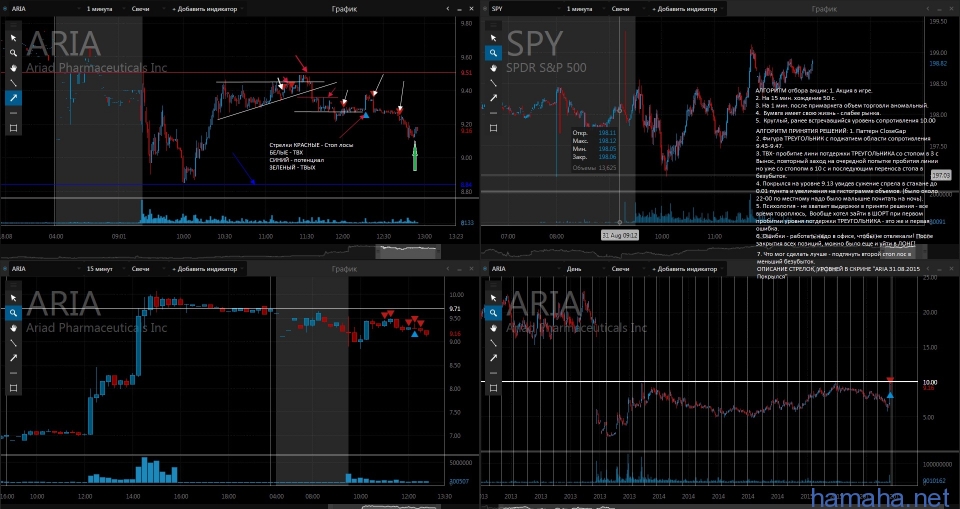The image size is (960, 509).
Task: Select the horizontal line tool in the SPY chart
Action: (493, 113)
